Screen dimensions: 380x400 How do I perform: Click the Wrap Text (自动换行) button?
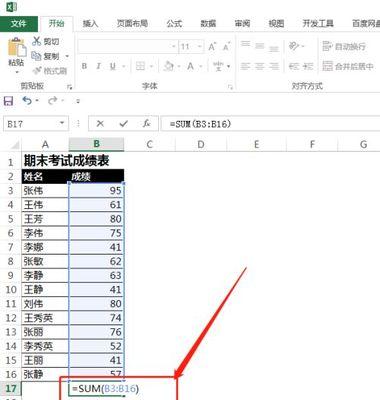click(344, 46)
